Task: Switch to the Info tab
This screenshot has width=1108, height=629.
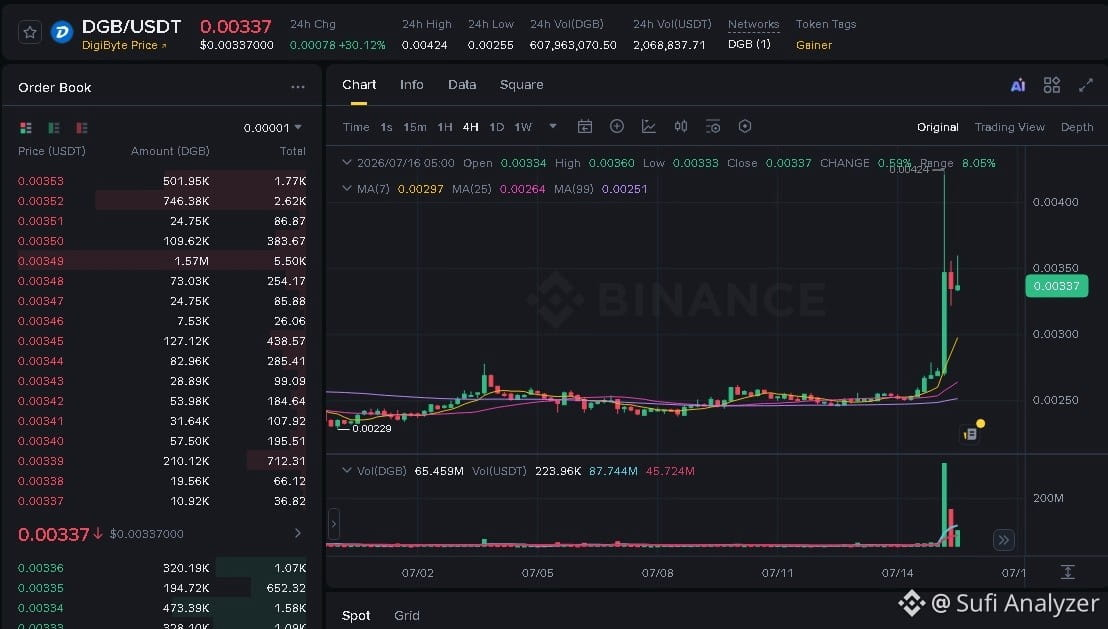Action: coord(411,85)
